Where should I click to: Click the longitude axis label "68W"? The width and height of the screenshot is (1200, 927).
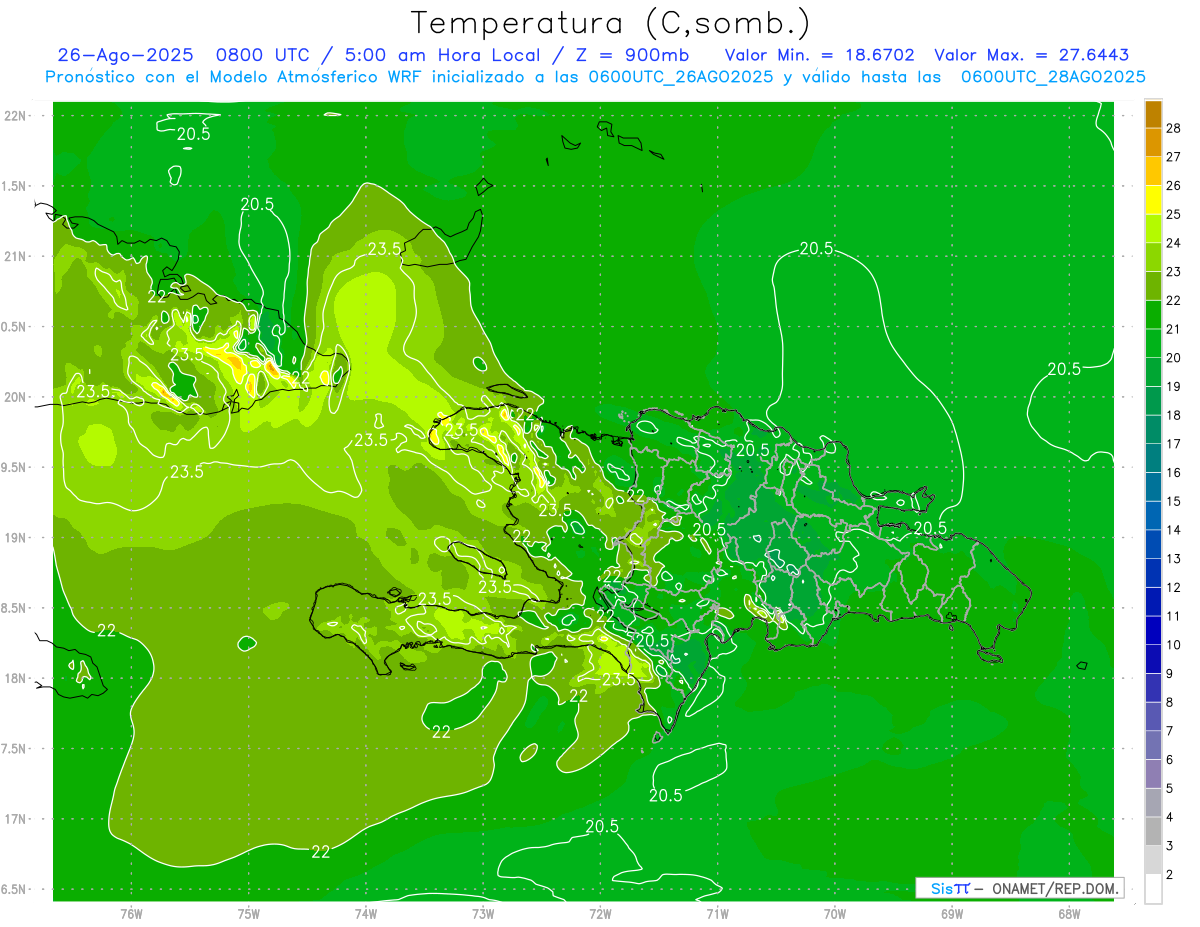point(1068,913)
